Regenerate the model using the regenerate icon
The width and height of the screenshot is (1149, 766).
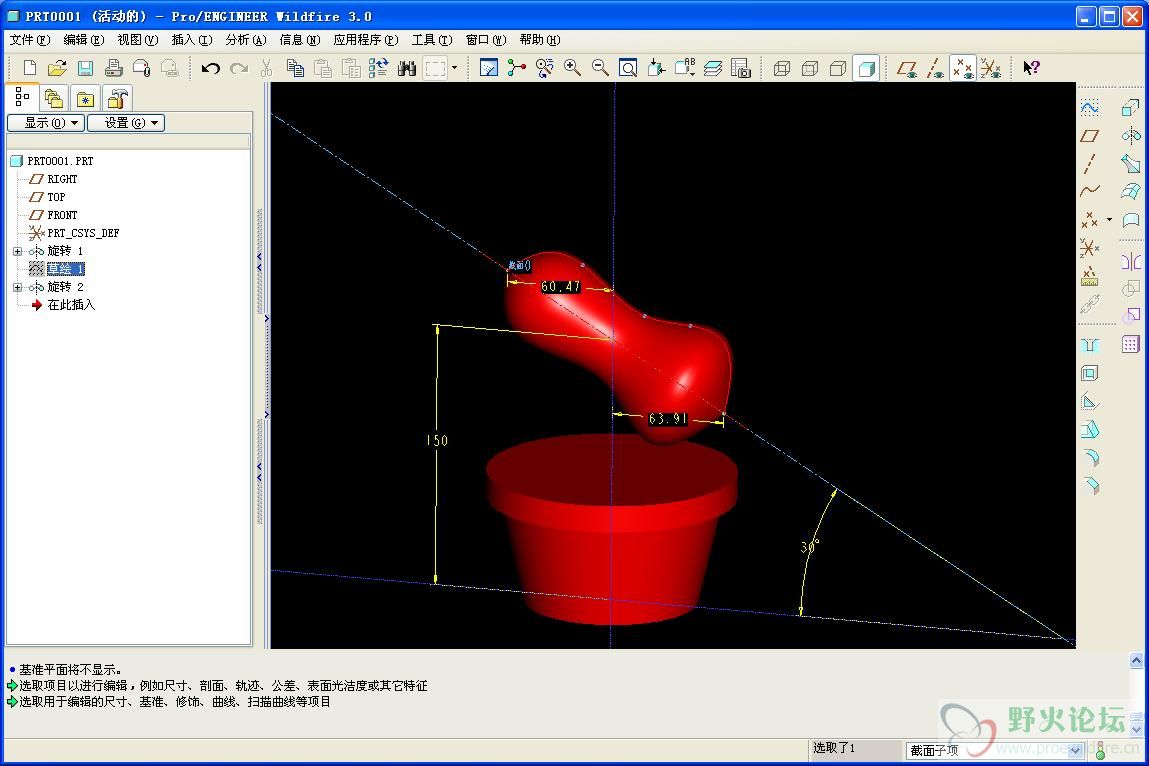(x=379, y=68)
